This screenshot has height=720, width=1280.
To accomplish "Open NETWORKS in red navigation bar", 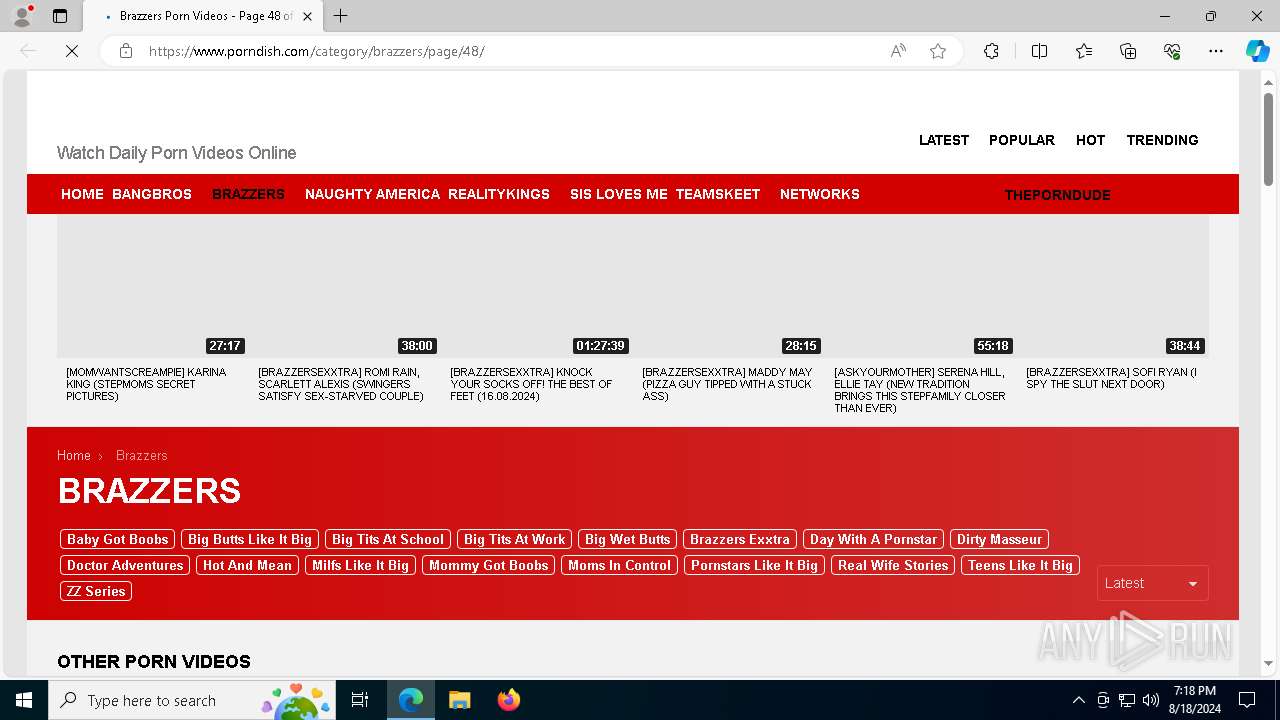I will point(820,194).
